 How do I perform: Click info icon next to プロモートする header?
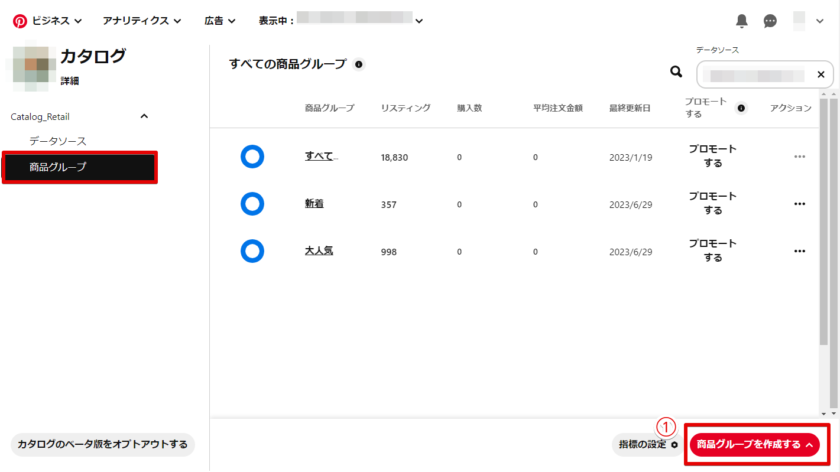pos(741,108)
